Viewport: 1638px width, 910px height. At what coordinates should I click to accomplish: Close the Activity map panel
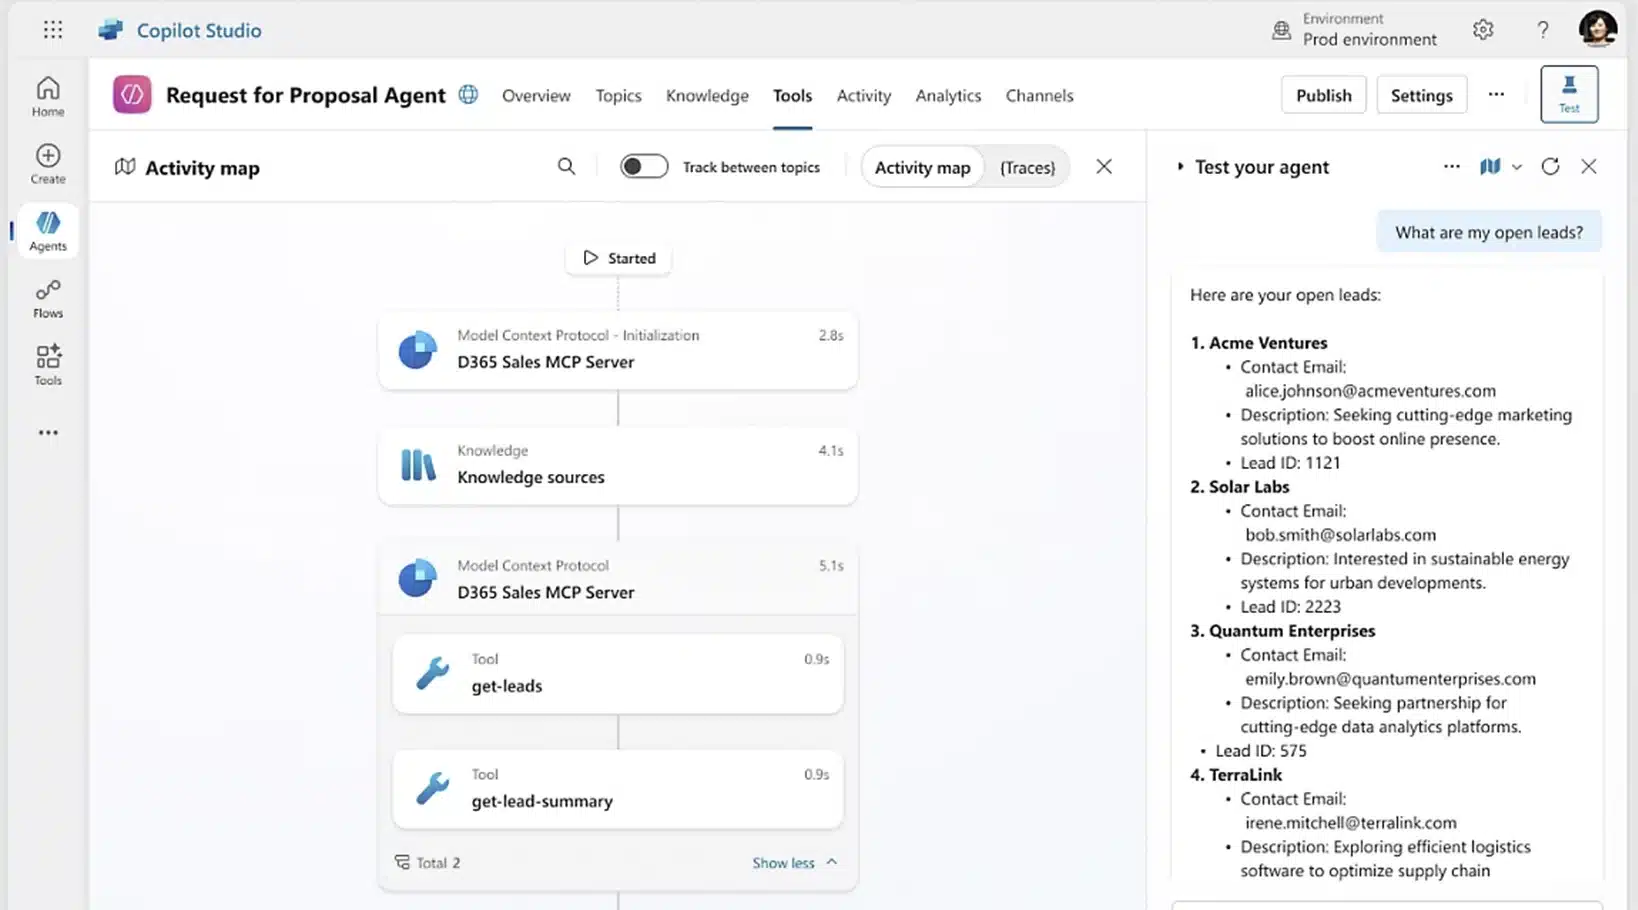[x=1104, y=167]
